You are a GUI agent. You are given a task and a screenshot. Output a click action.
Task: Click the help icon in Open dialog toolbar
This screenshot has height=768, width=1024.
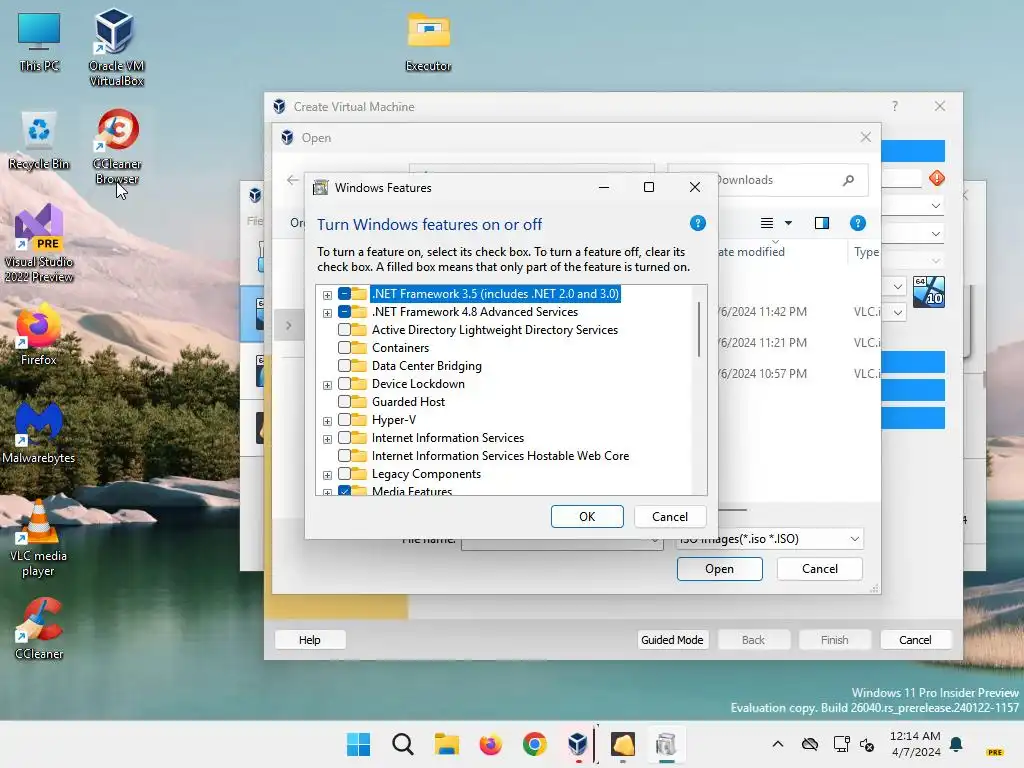[x=857, y=223]
